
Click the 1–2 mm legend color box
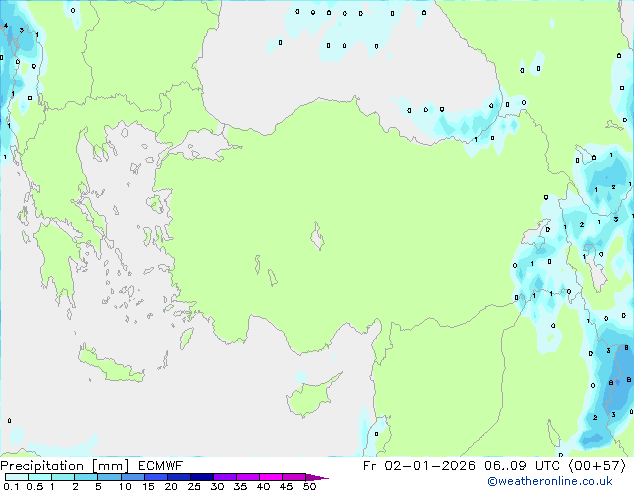(x=63, y=477)
